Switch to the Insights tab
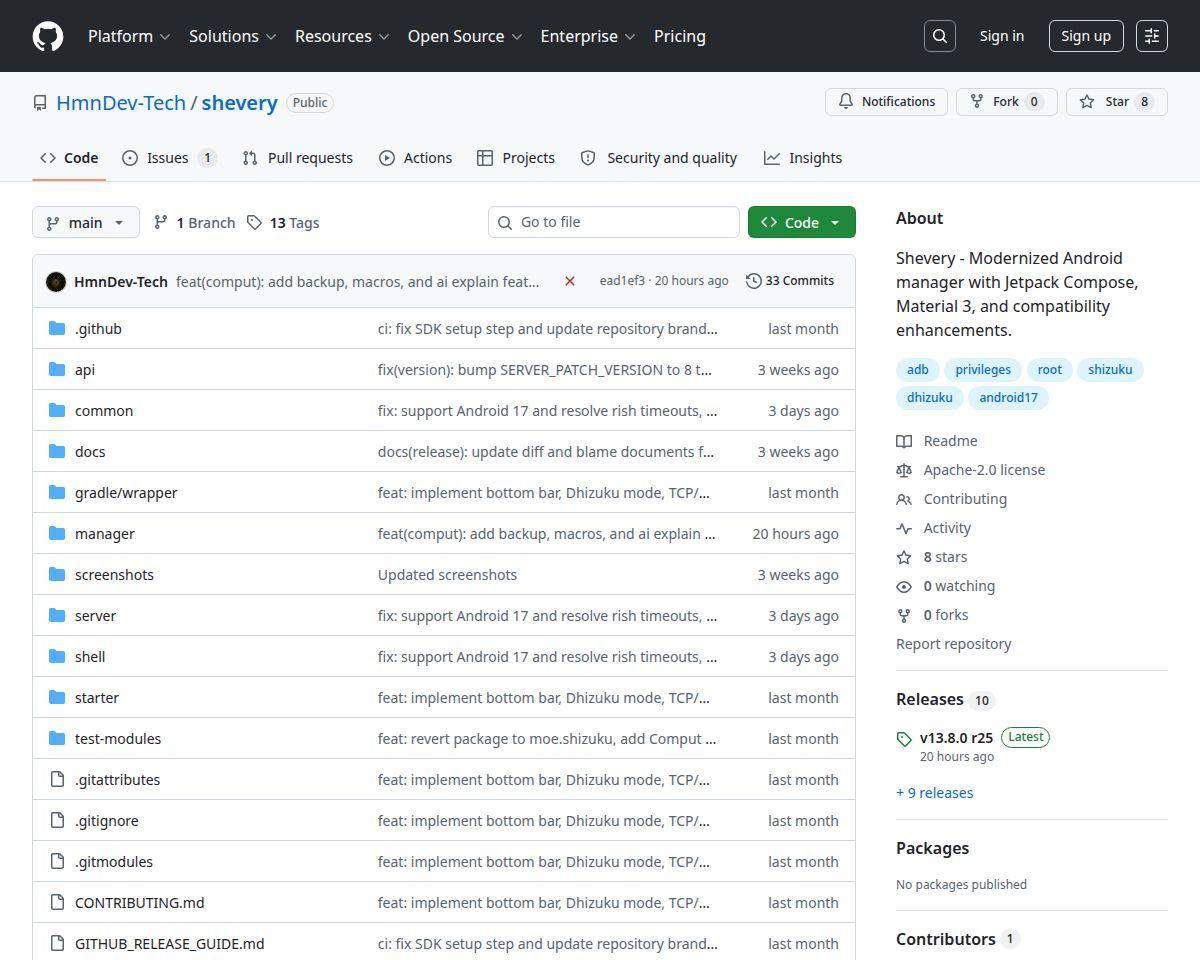 [x=803, y=158]
